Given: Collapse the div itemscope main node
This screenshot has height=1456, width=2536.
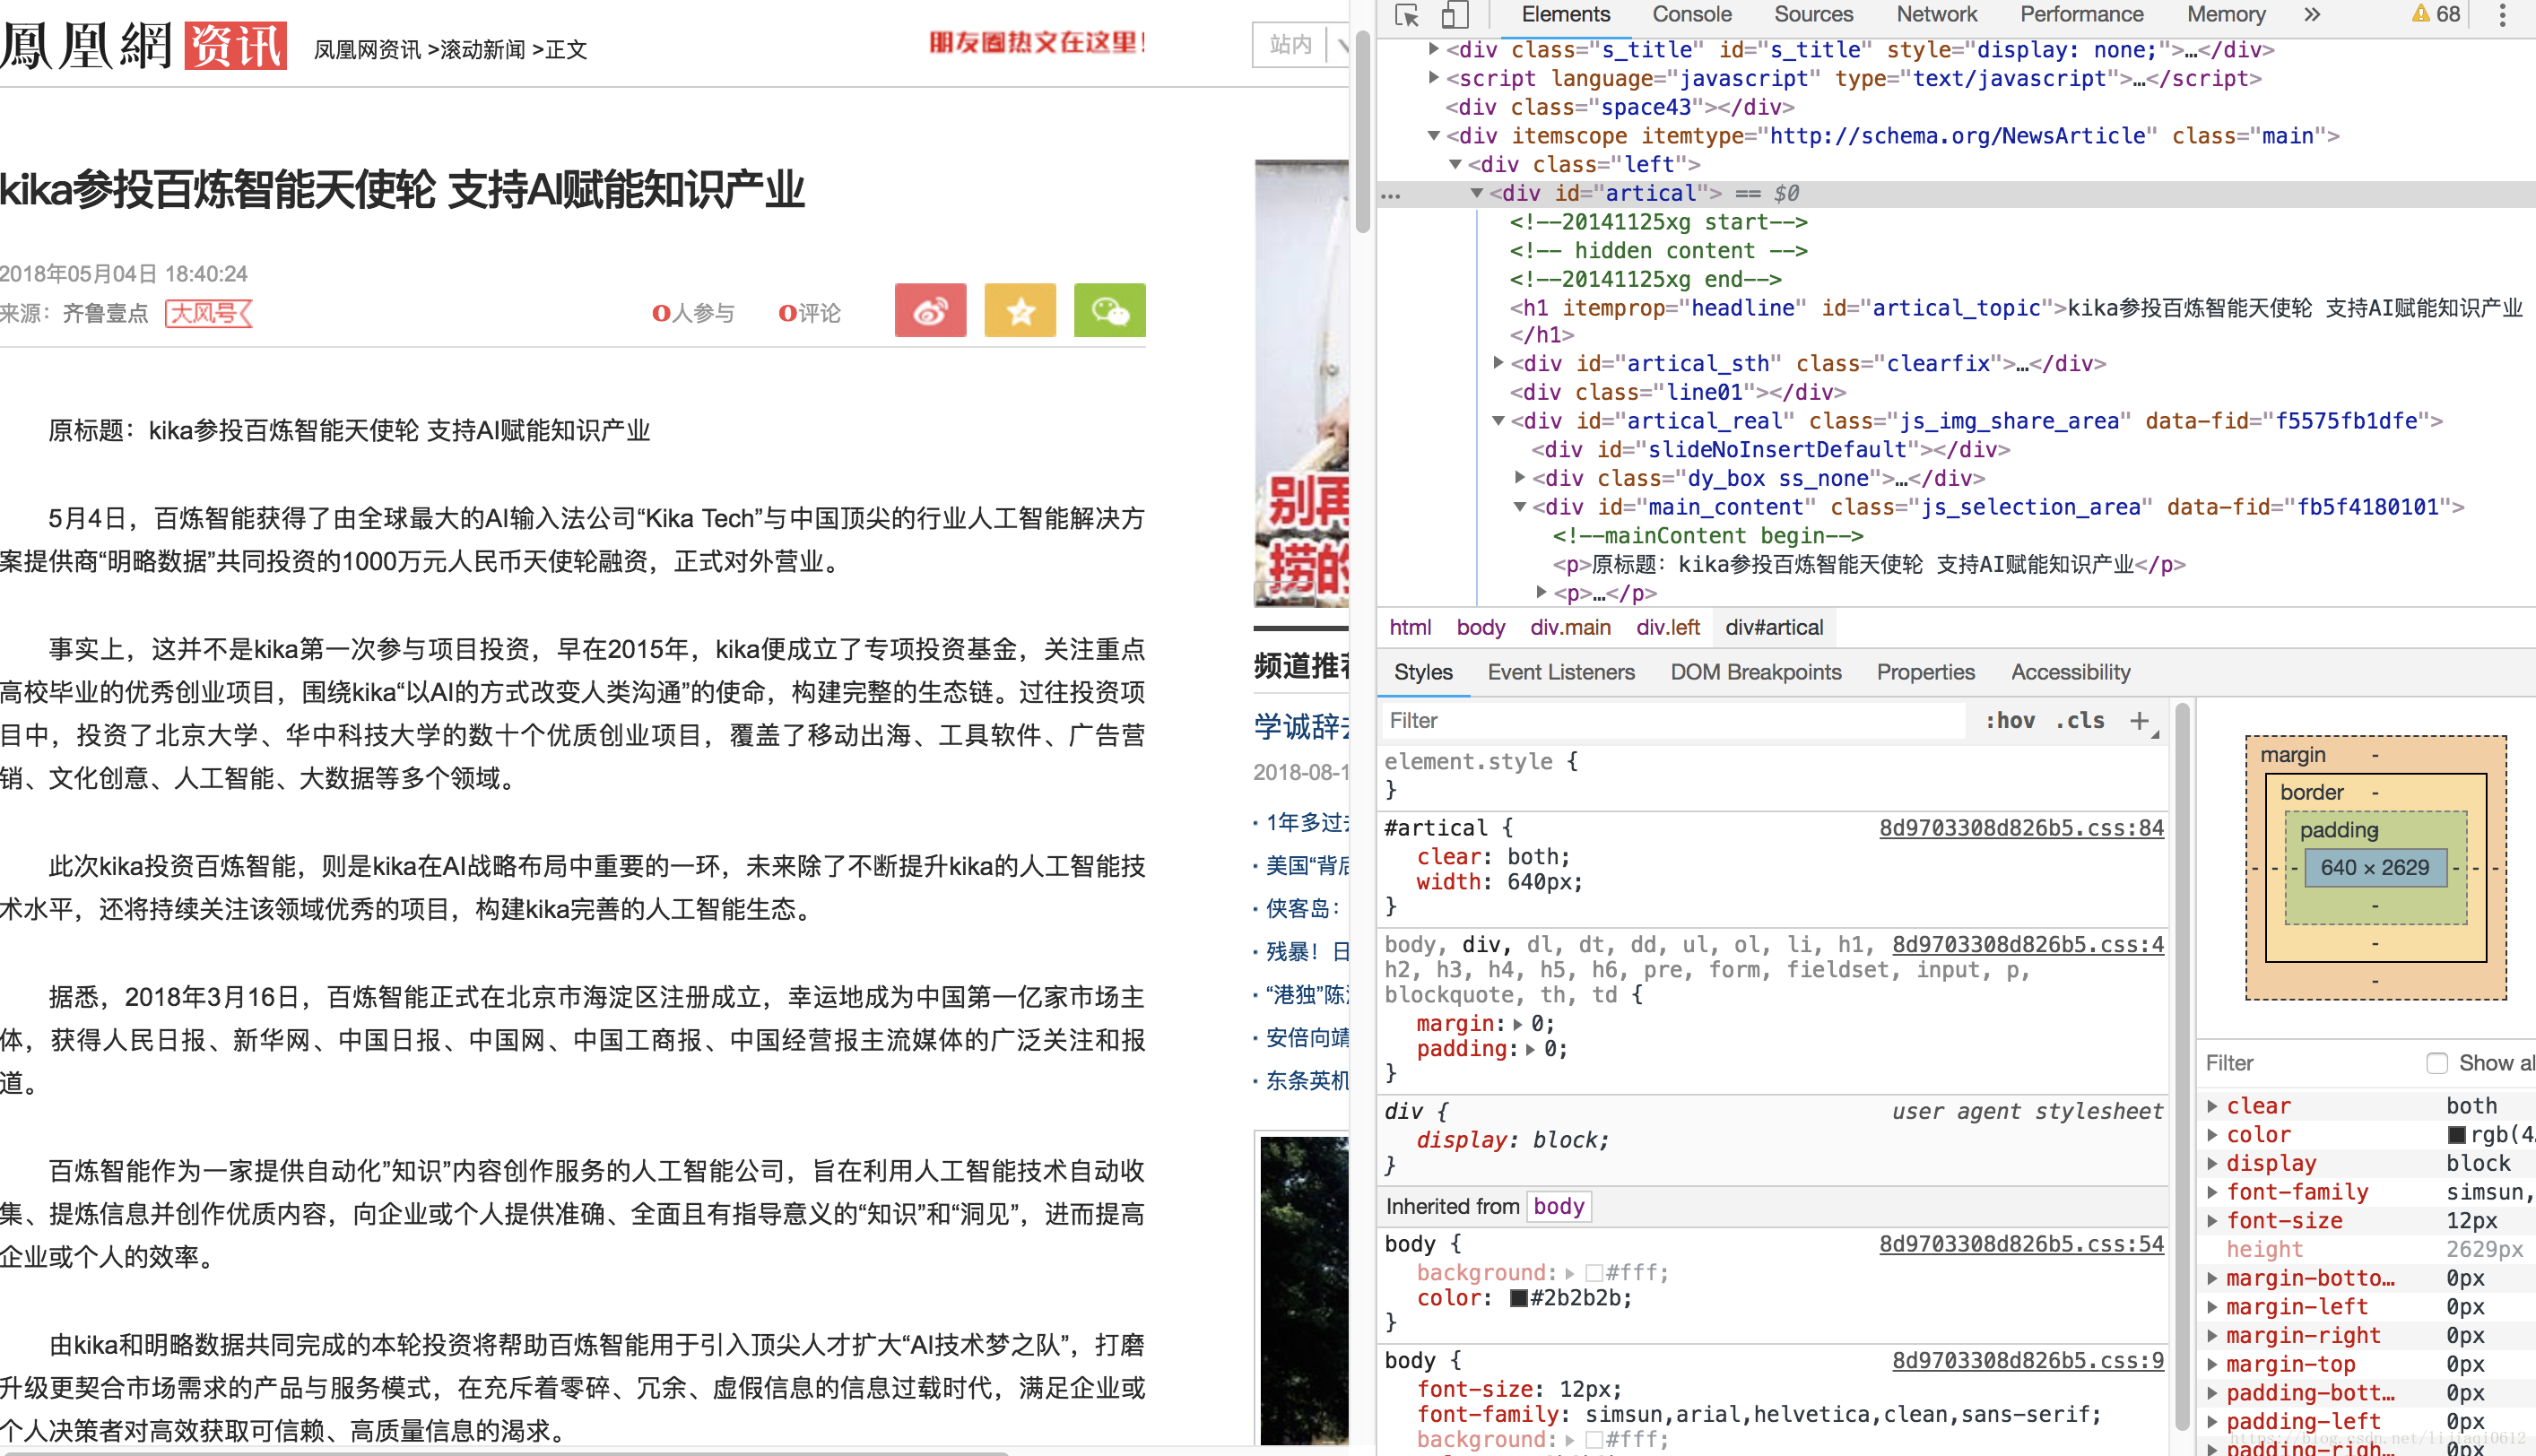Looking at the screenshot, I should [x=1433, y=135].
